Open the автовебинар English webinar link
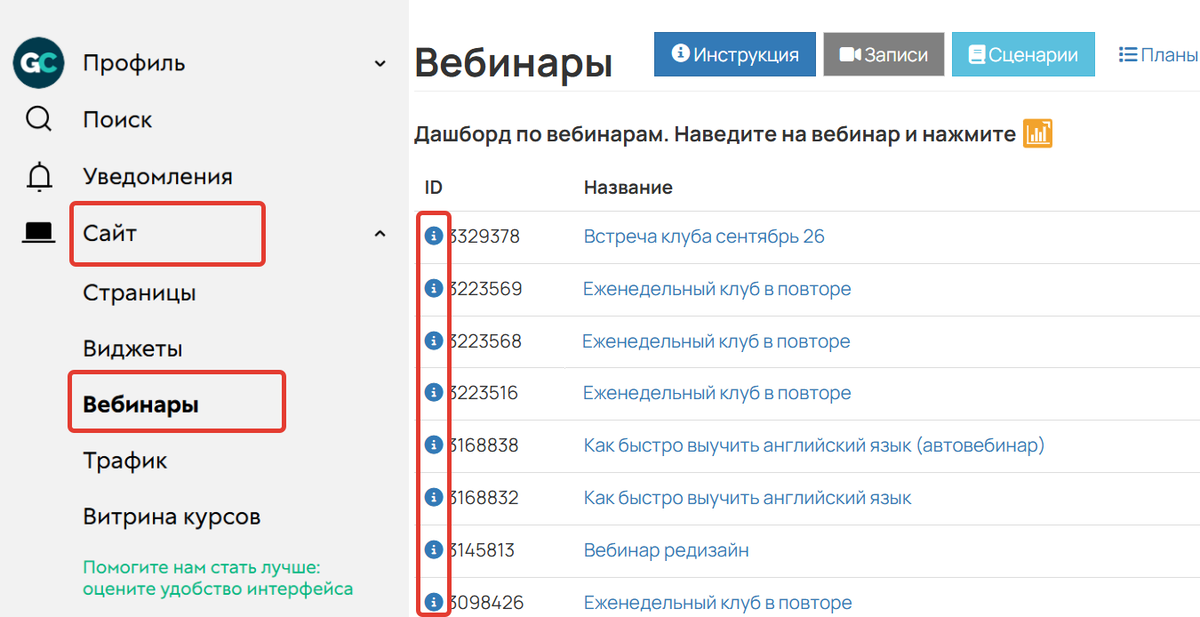The image size is (1200, 617). pyautogui.click(x=814, y=445)
